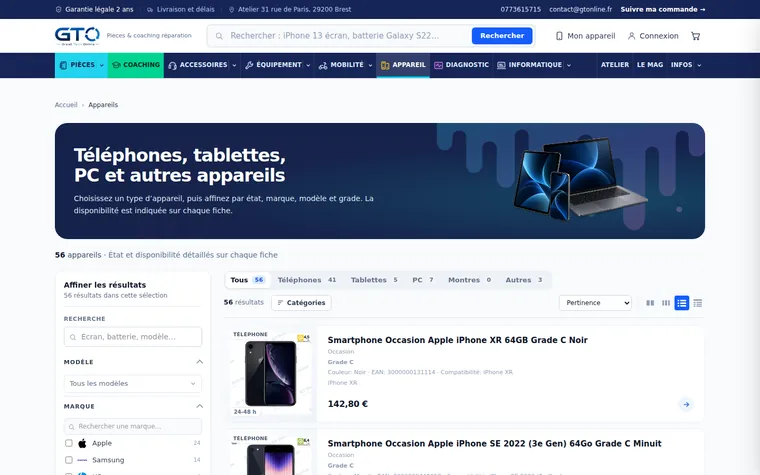The width and height of the screenshot is (760, 475).
Task: Tick the Samsung brand checkbox
Action: (69, 460)
